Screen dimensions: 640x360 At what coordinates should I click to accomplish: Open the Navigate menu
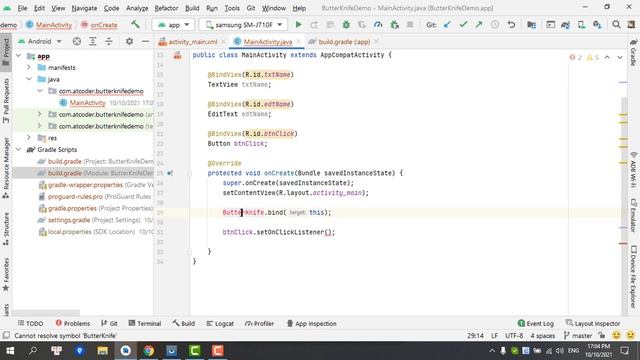pyautogui.click(x=84, y=8)
